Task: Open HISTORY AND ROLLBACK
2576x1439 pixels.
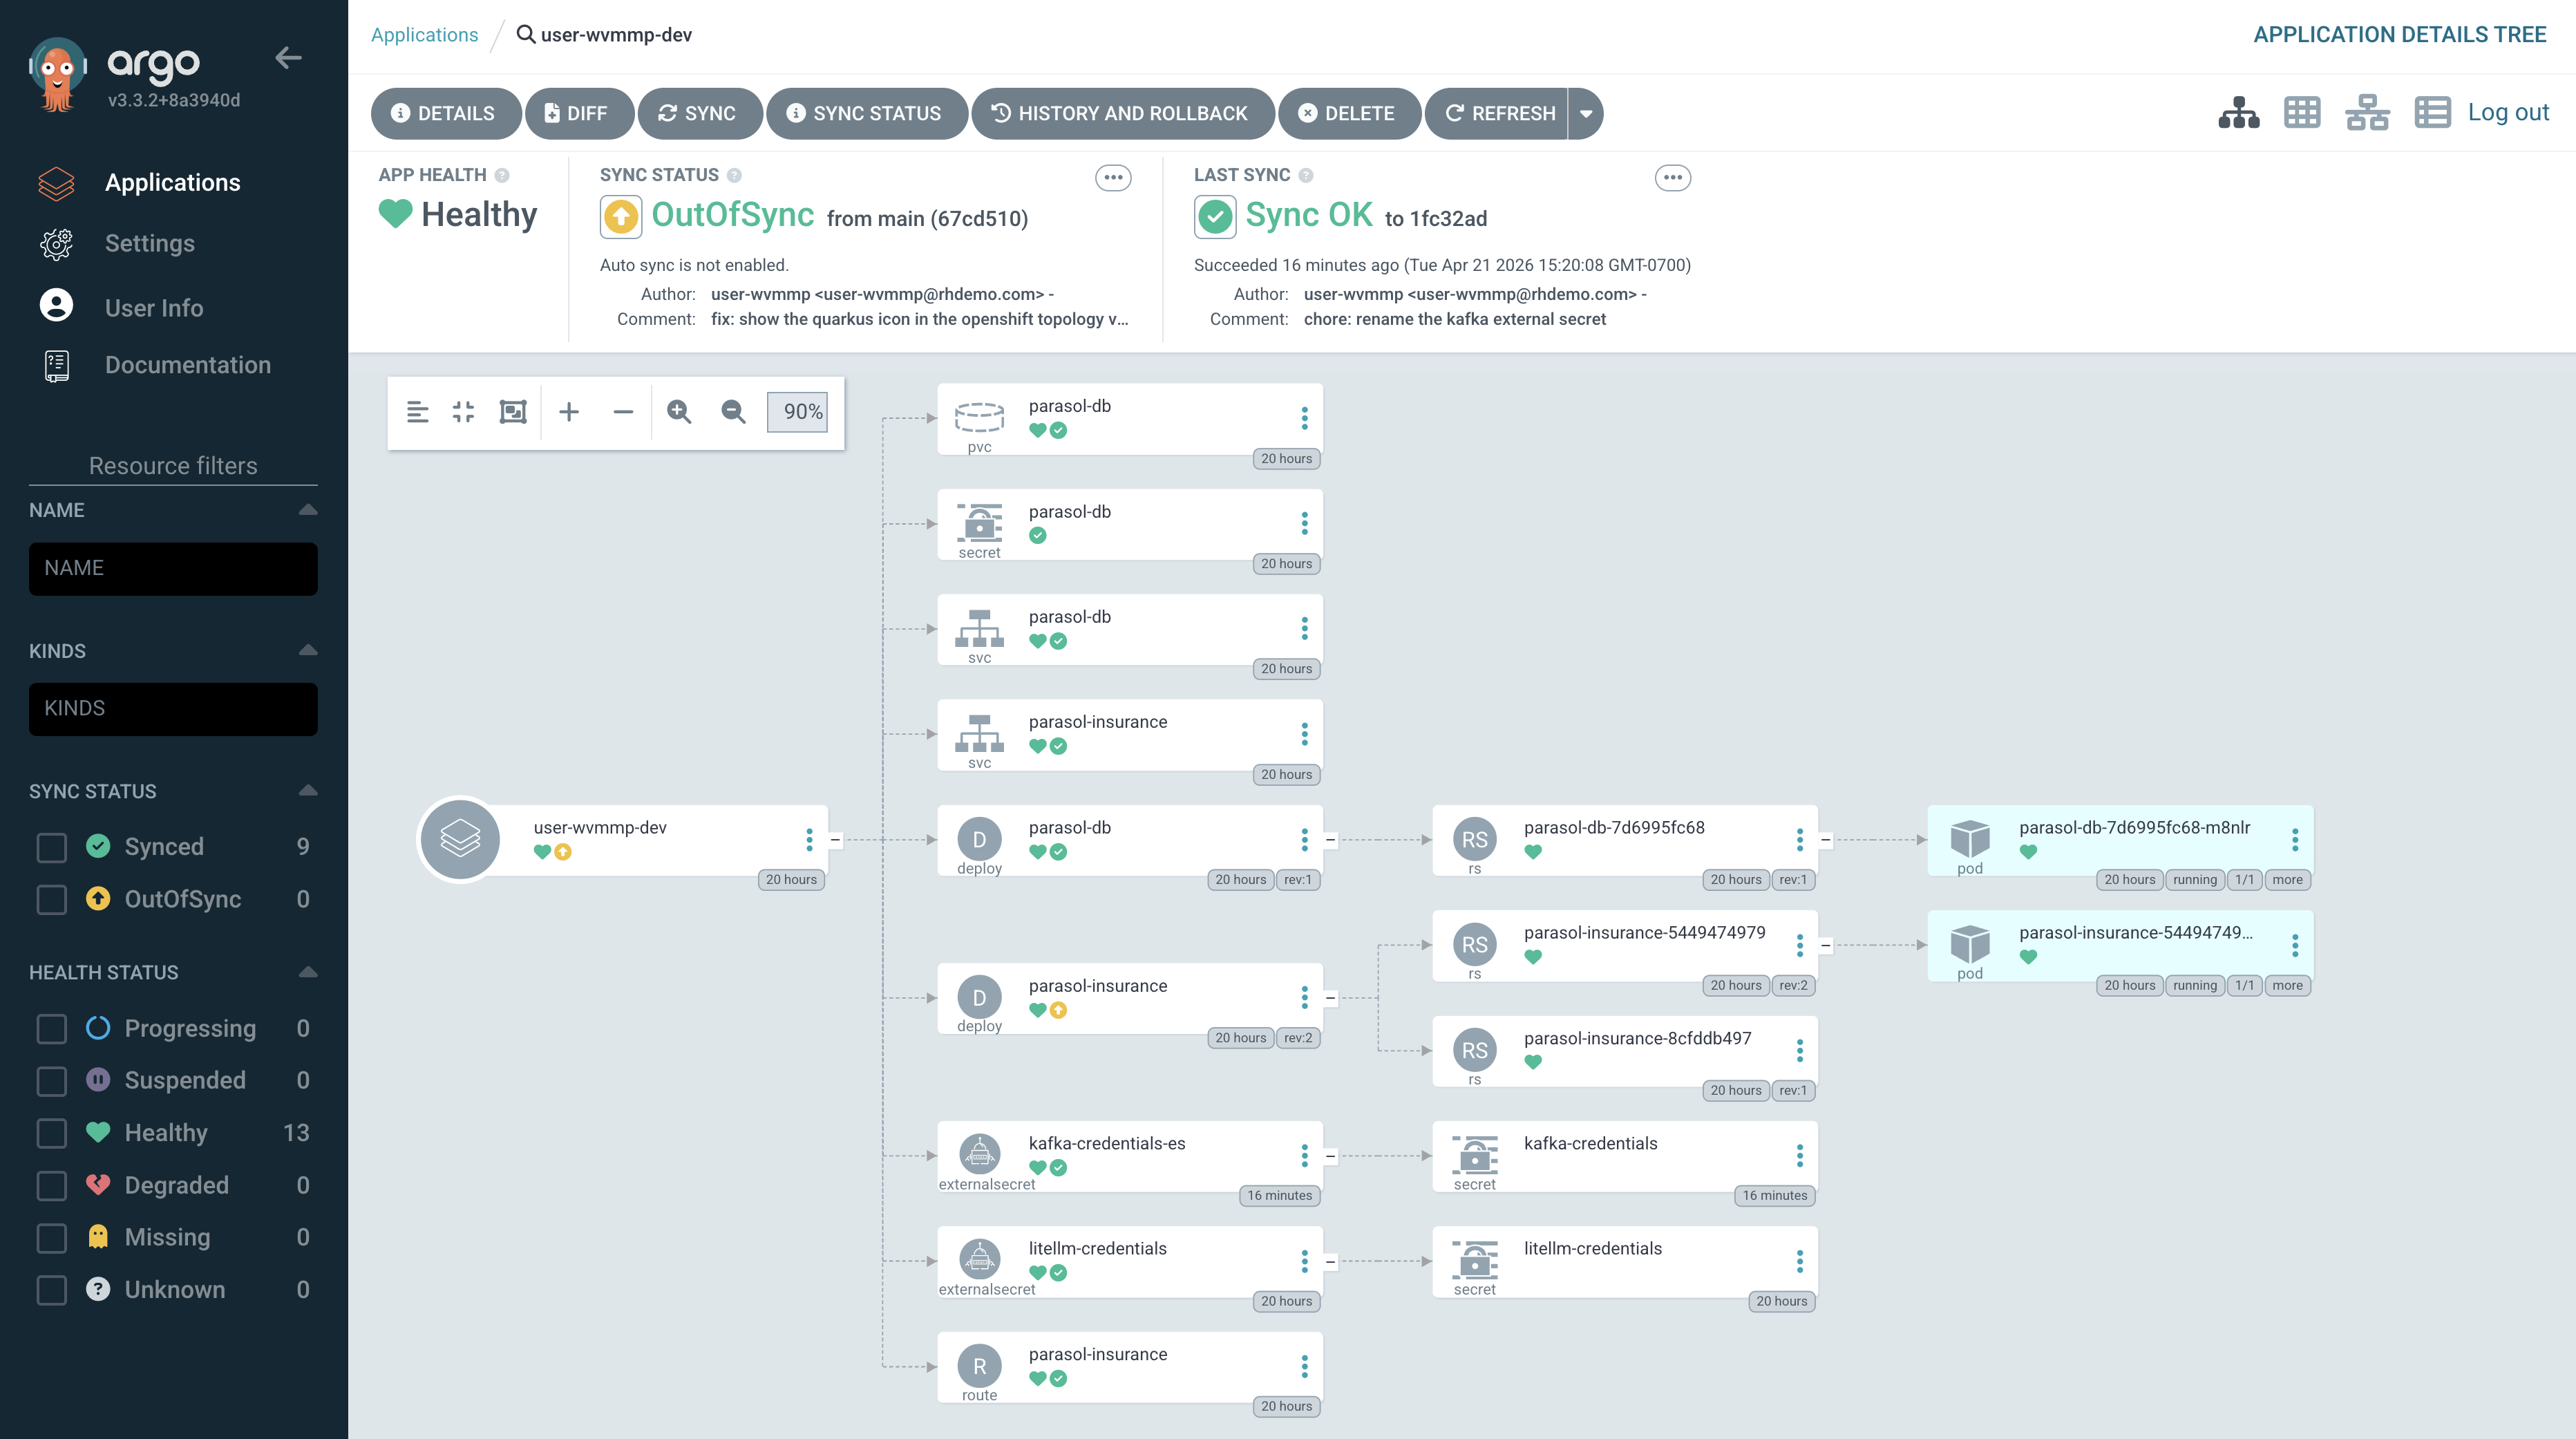Action: (1121, 114)
